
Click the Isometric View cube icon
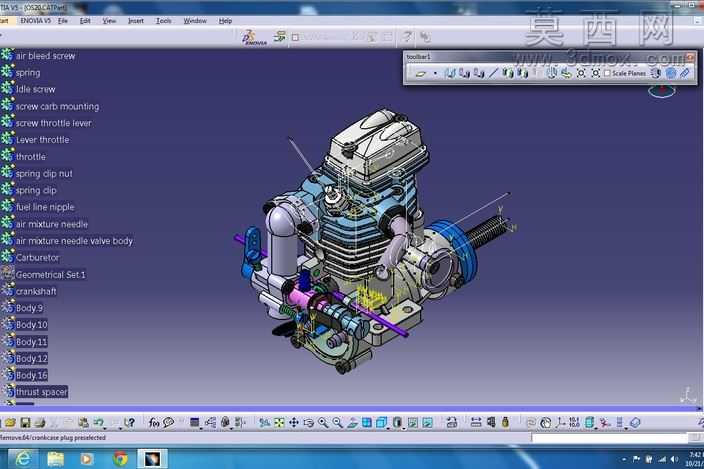[x=381, y=422]
